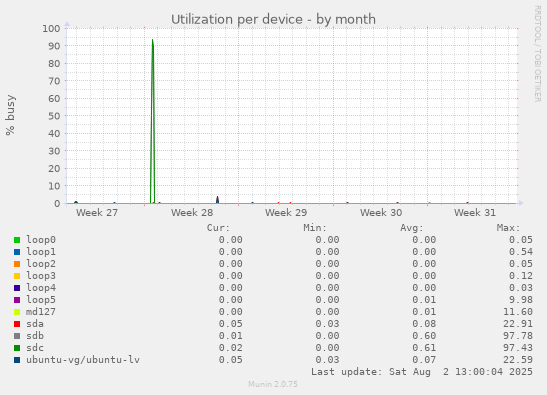The width and height of the screenshot is (547, 395).
Task: Click the sdc dark green legend swatch
Action: 17,348
